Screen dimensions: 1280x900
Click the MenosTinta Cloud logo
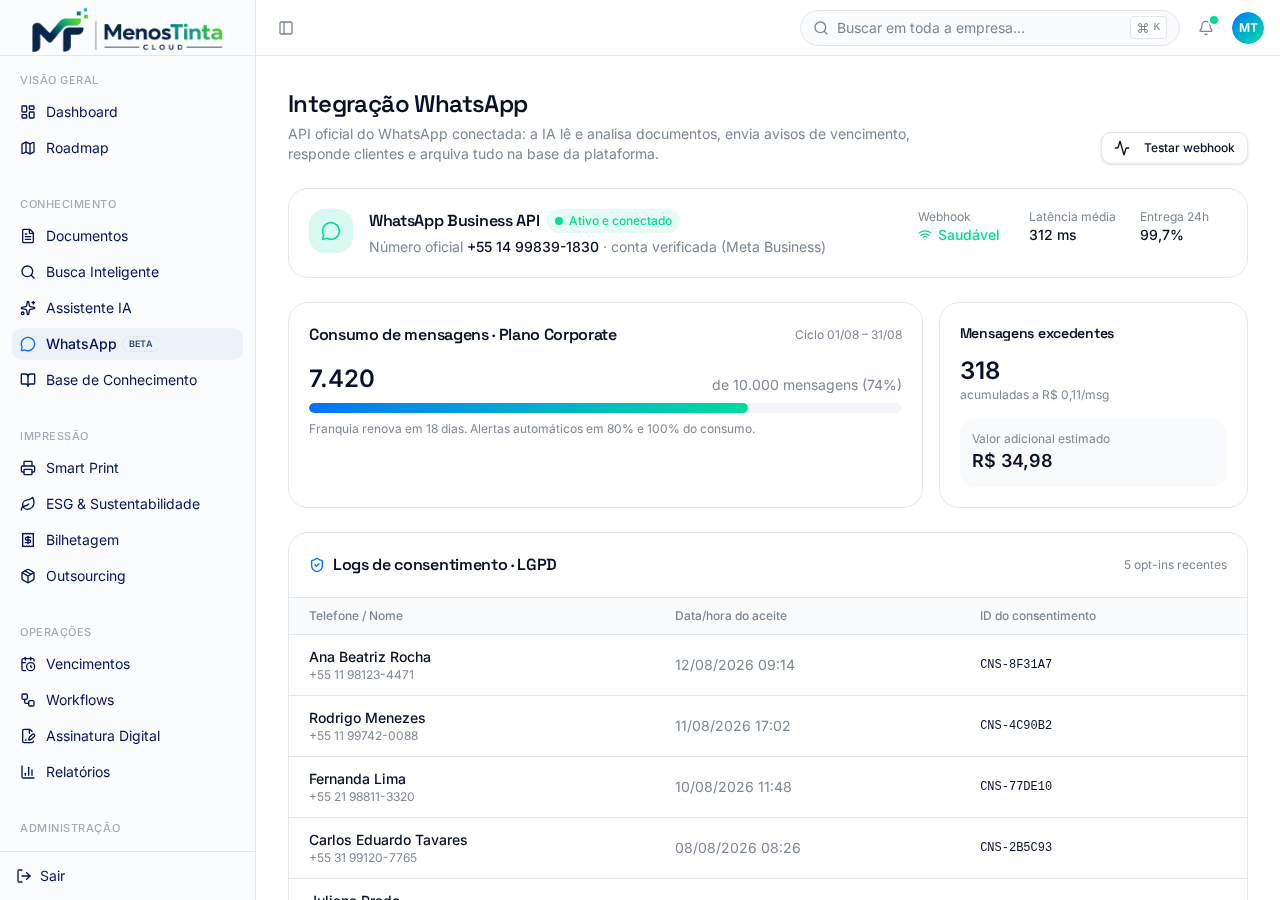click(127, 30)
